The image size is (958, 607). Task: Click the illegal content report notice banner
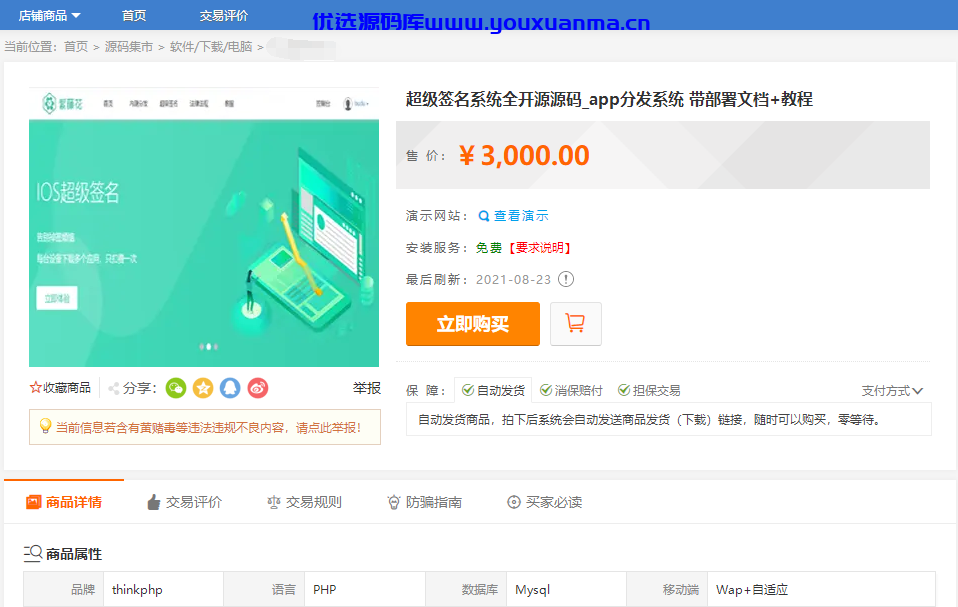tap(205, 427)
